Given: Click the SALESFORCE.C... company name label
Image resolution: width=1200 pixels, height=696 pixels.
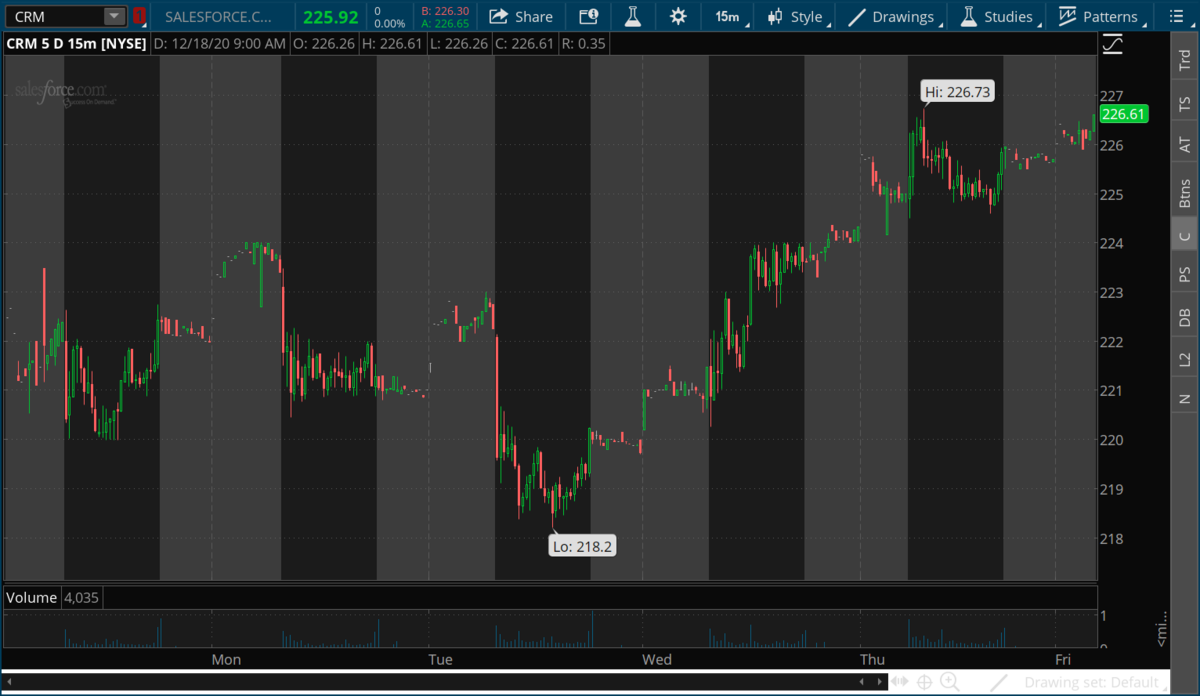Looking at the screenshot, I should 217,17.
